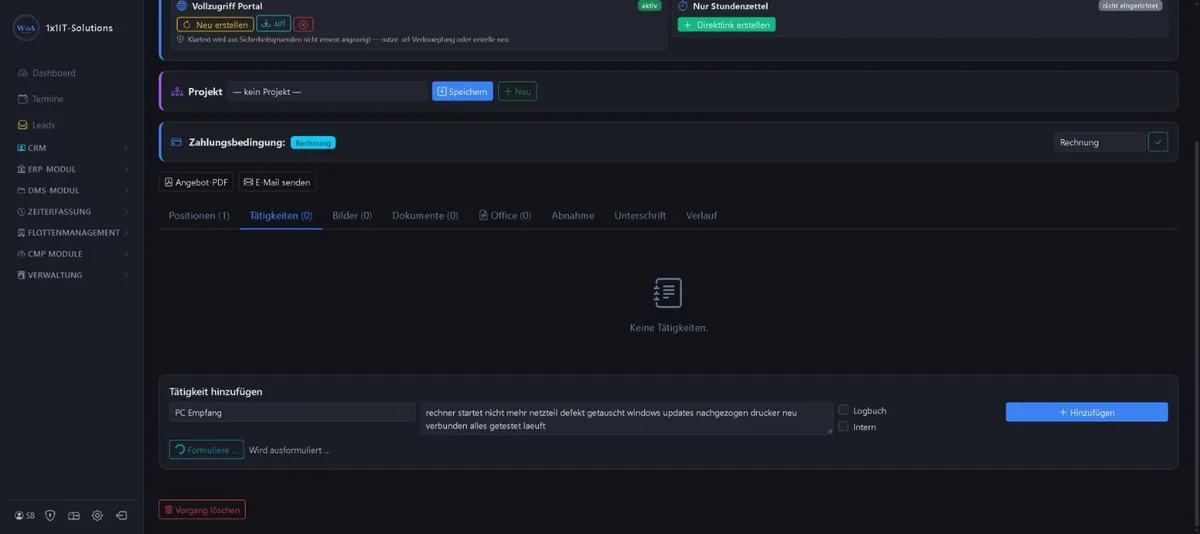Click the empty activities notebook icon

coord(667,293)
